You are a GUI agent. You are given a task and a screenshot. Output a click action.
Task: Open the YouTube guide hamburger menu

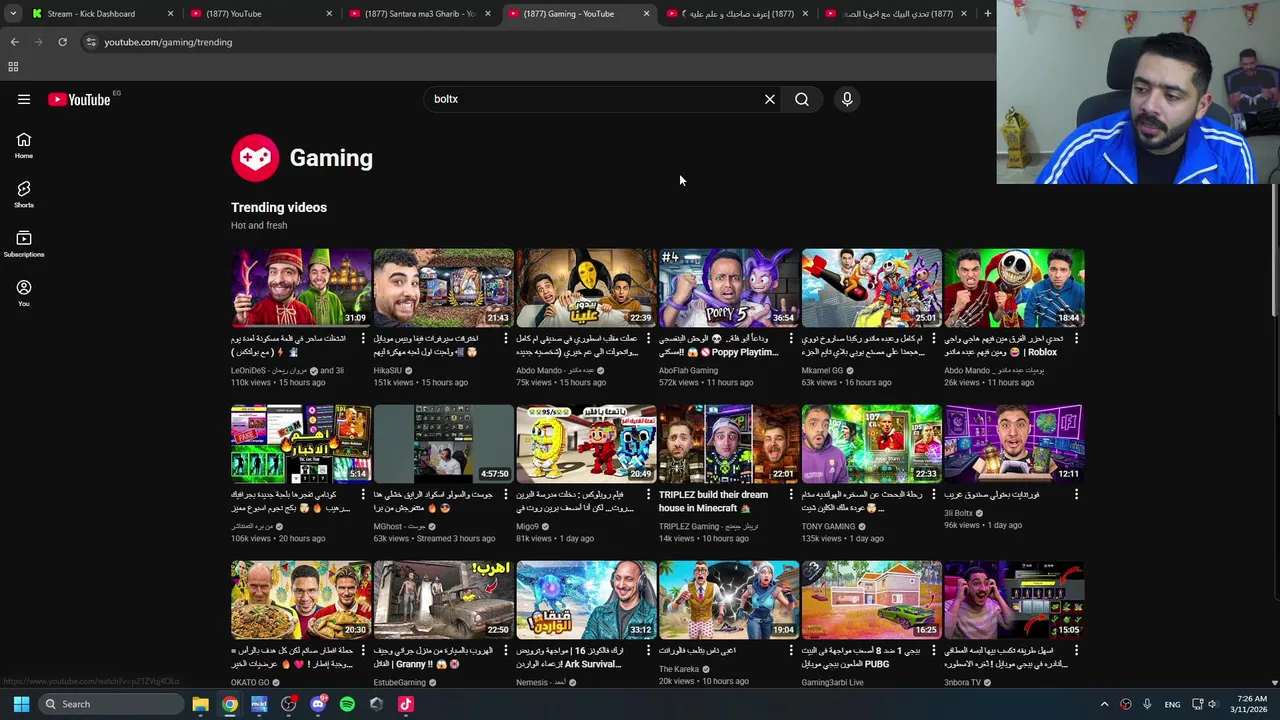[24, 99]
